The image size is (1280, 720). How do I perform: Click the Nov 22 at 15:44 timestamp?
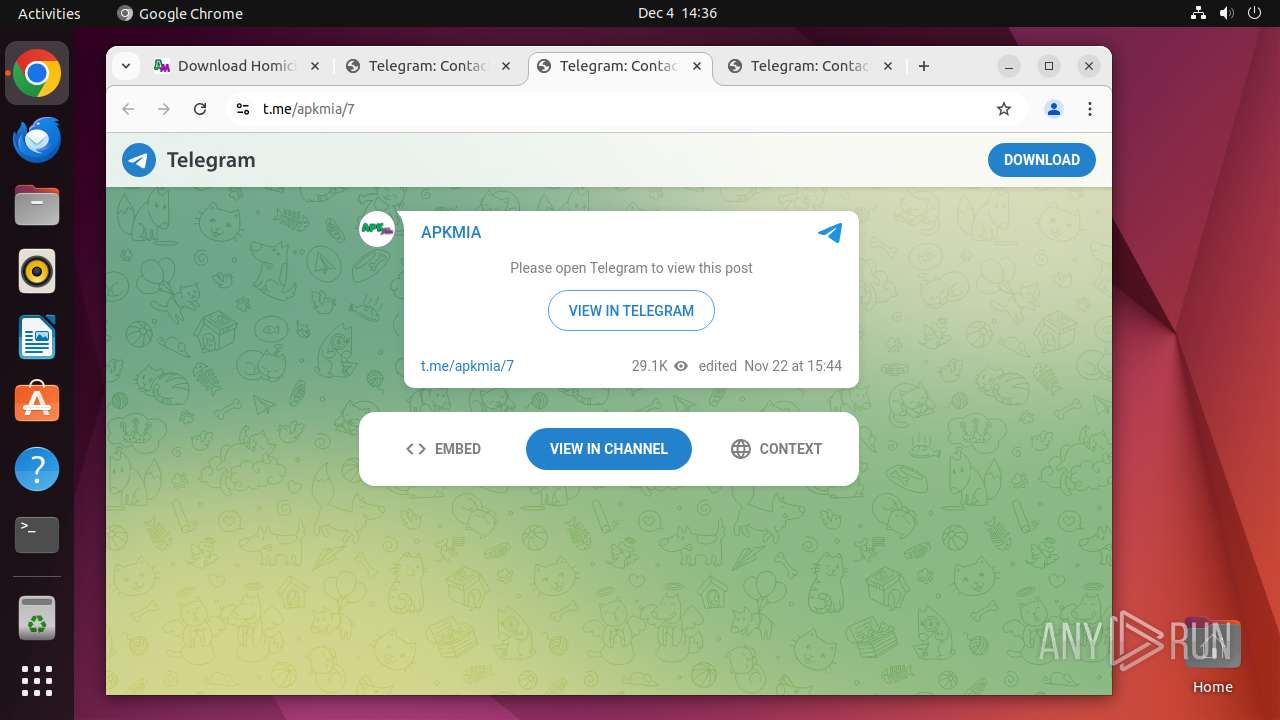click(793, 366)
